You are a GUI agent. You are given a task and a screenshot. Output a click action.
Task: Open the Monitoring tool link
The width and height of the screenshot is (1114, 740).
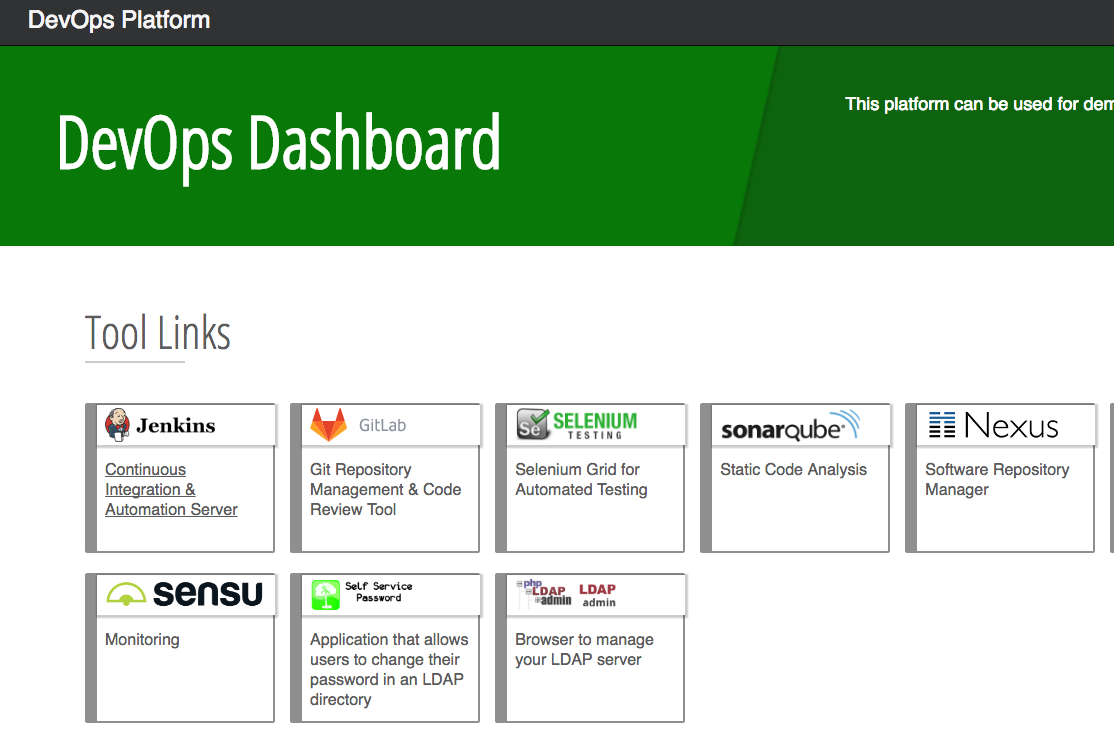coord(142,639)
